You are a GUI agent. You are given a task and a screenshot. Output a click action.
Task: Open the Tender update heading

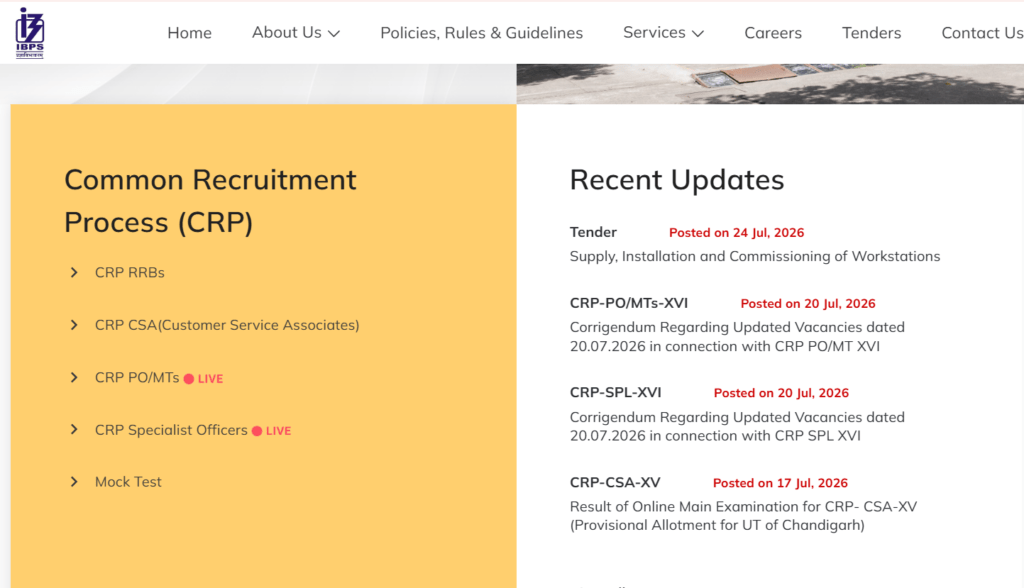pos(593,232)
